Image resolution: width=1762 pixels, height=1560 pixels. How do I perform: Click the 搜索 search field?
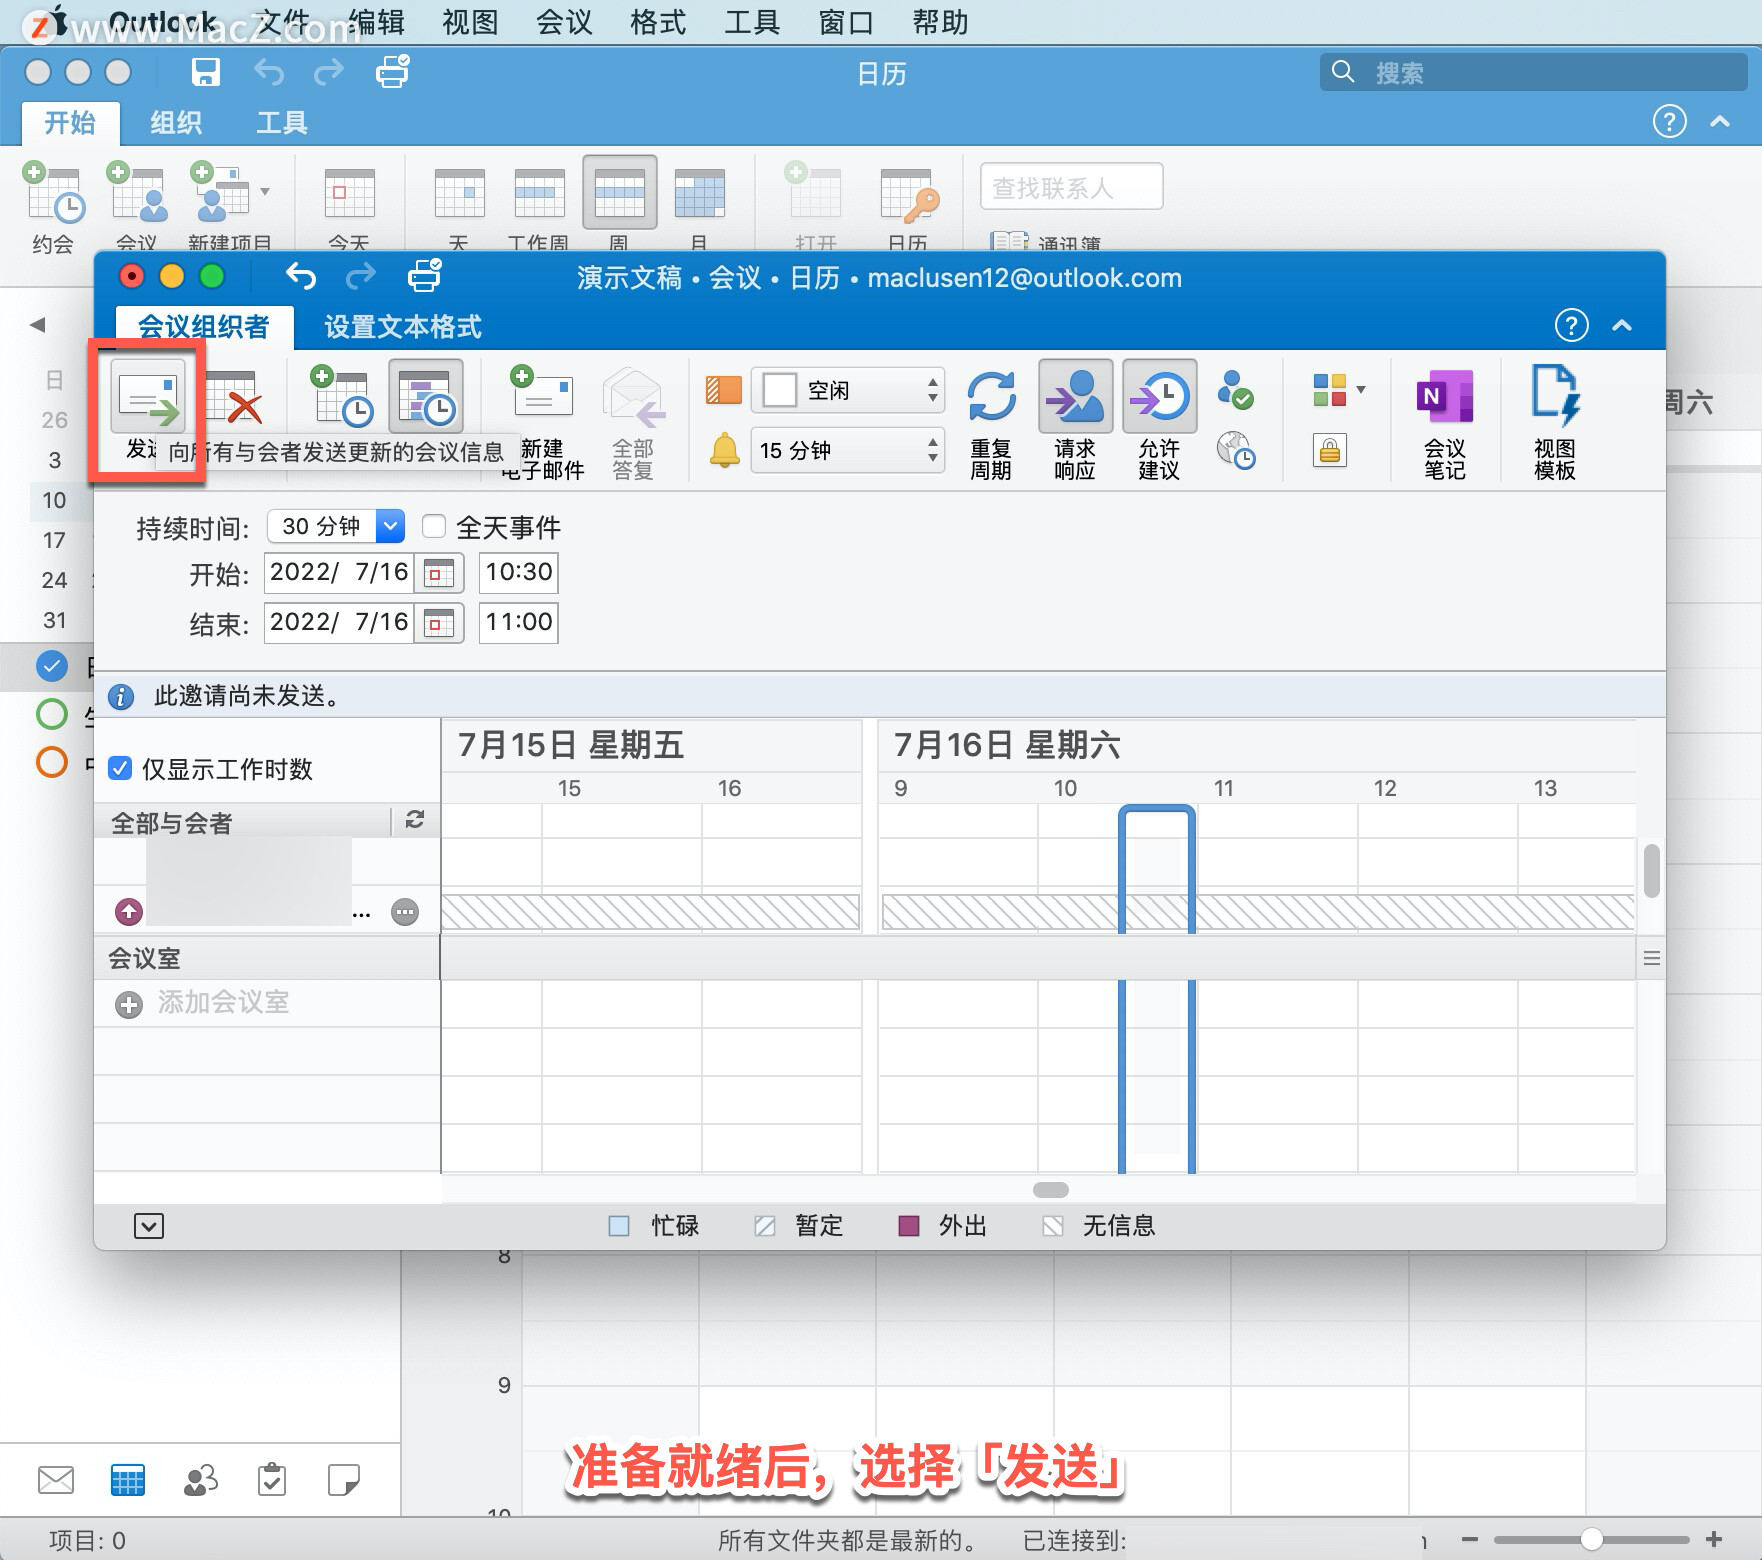point(1533,72)
